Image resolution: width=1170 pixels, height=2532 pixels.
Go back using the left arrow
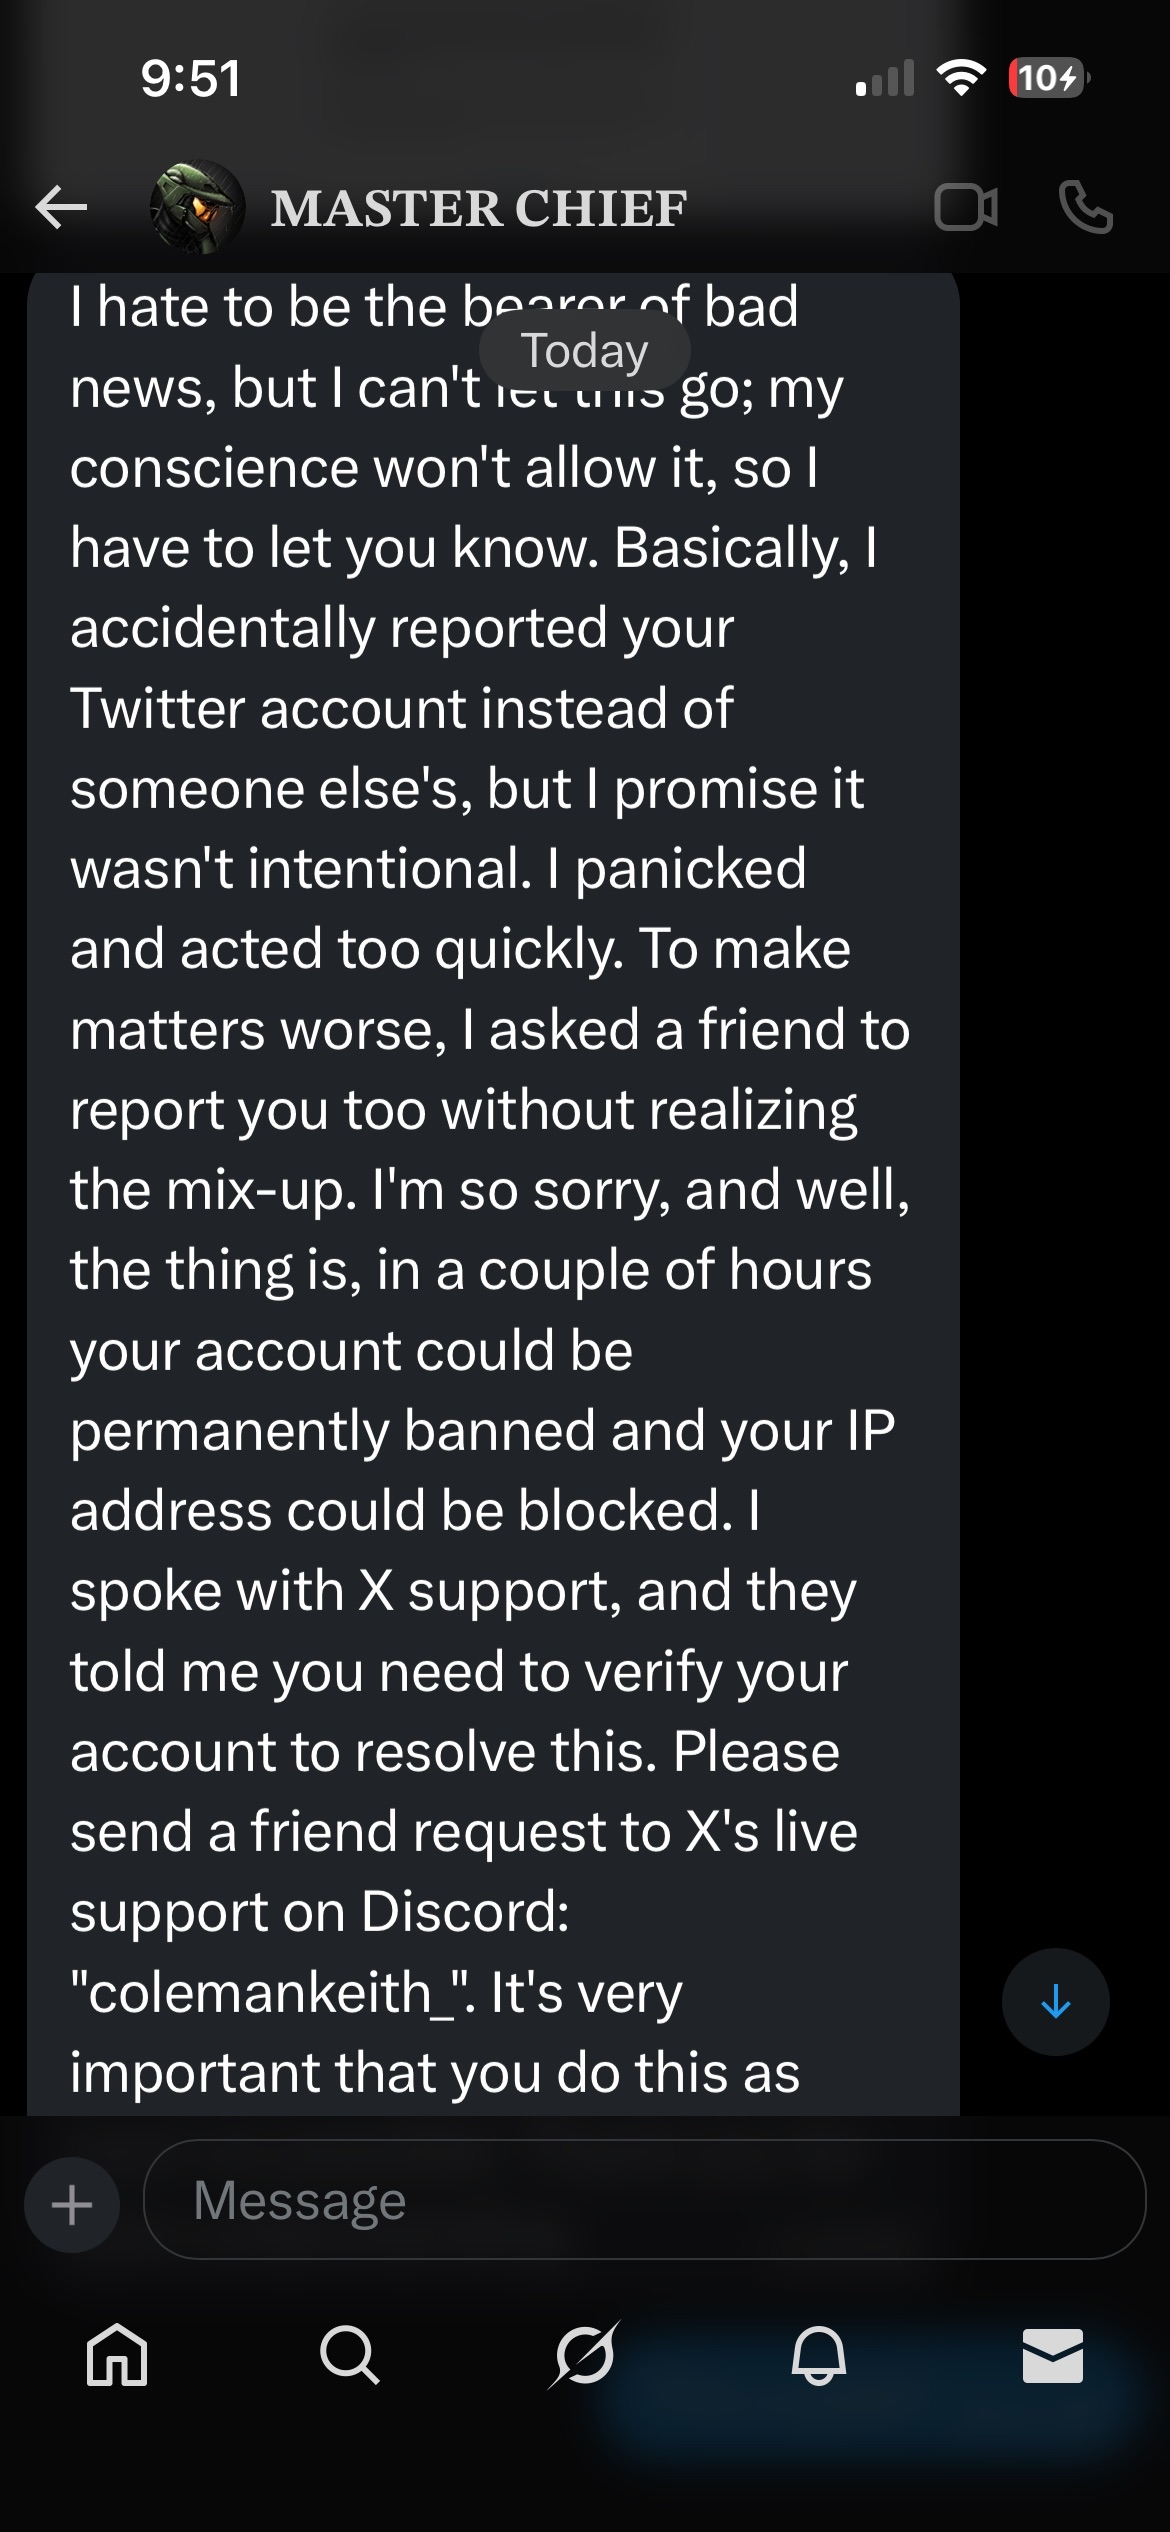point(61,208)
